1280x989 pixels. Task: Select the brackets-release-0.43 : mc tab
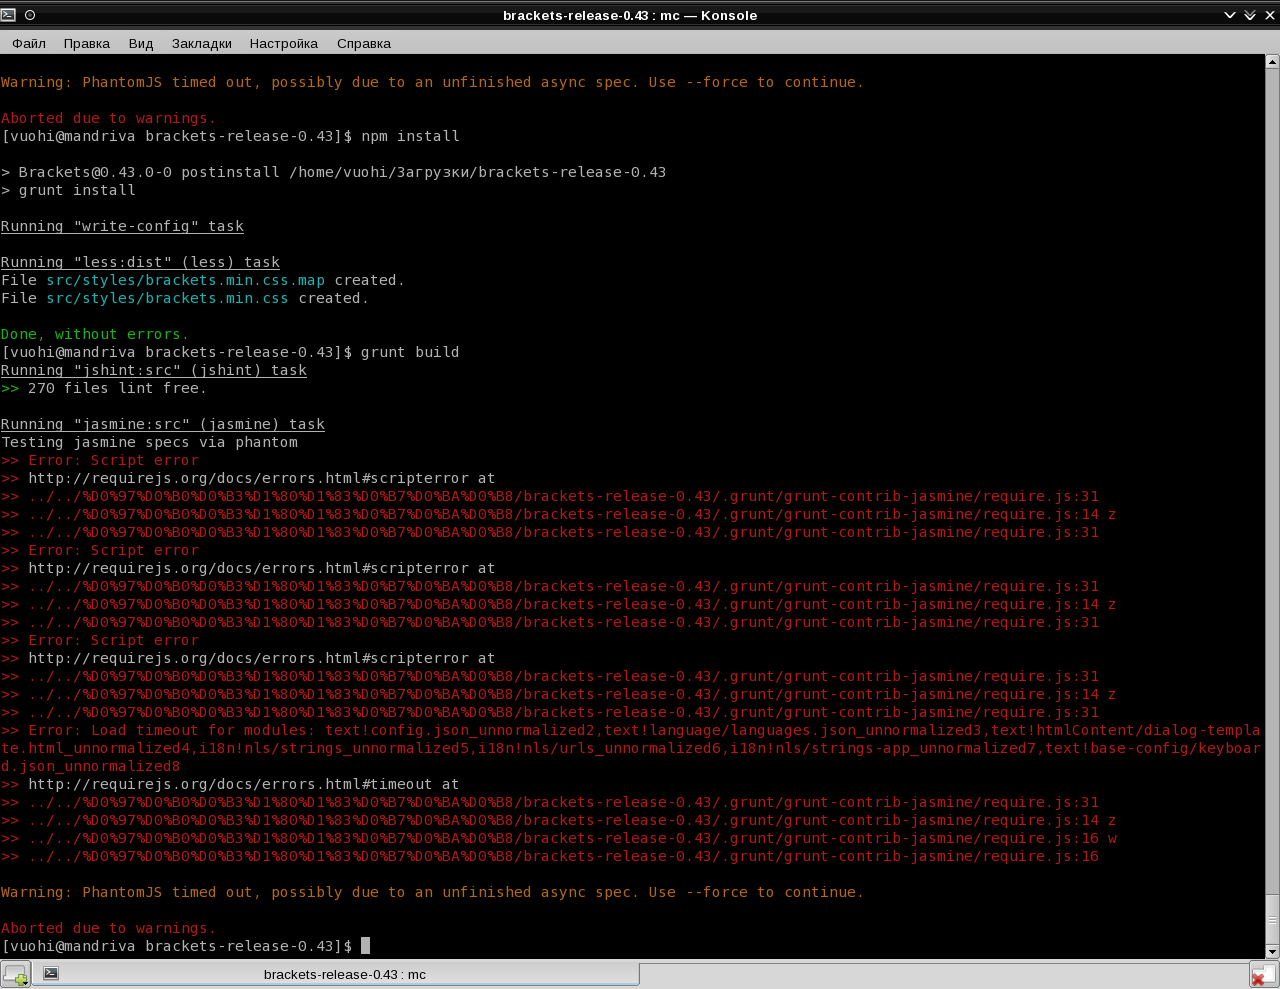tap(336, 974)
